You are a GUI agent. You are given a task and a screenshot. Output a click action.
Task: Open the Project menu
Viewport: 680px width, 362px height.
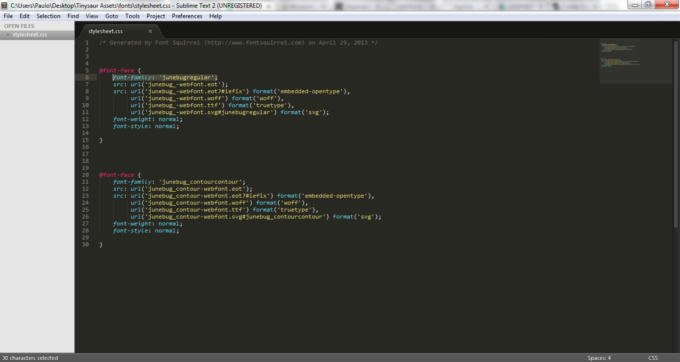[156, 16]
